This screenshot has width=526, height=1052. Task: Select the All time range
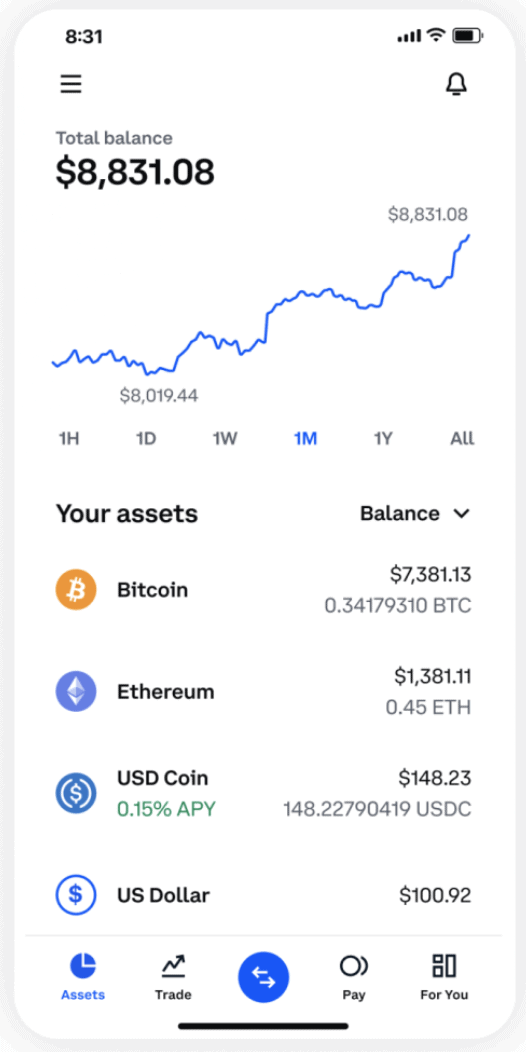(462, 439)
